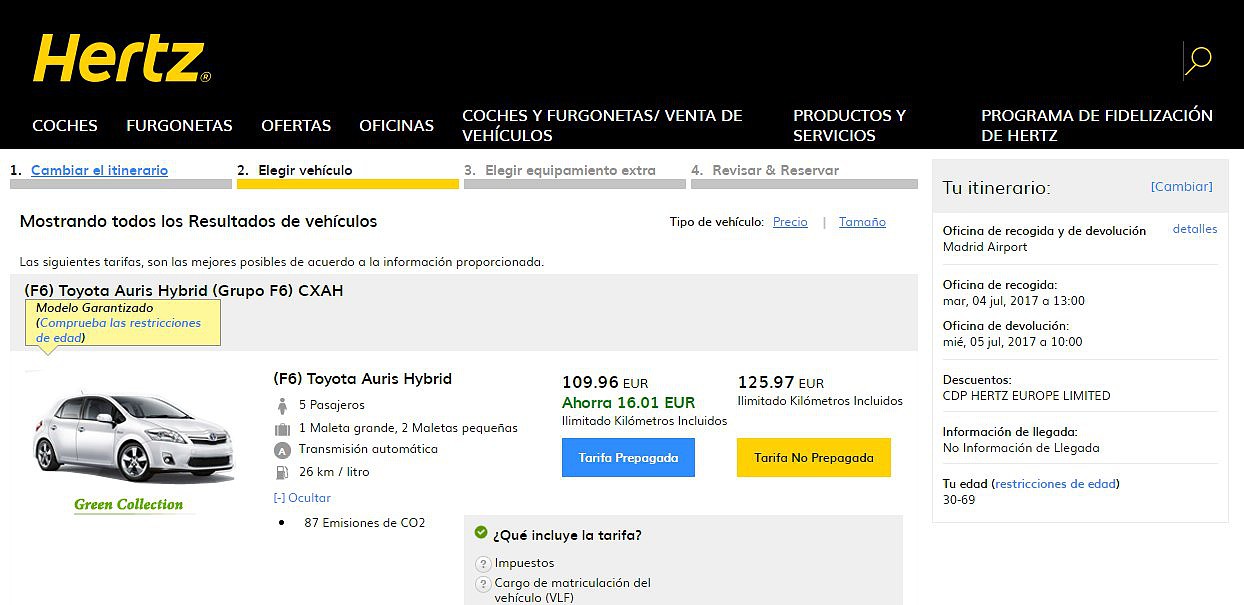
Task: Sort vehicles by Precio
Action: (790, 222)
